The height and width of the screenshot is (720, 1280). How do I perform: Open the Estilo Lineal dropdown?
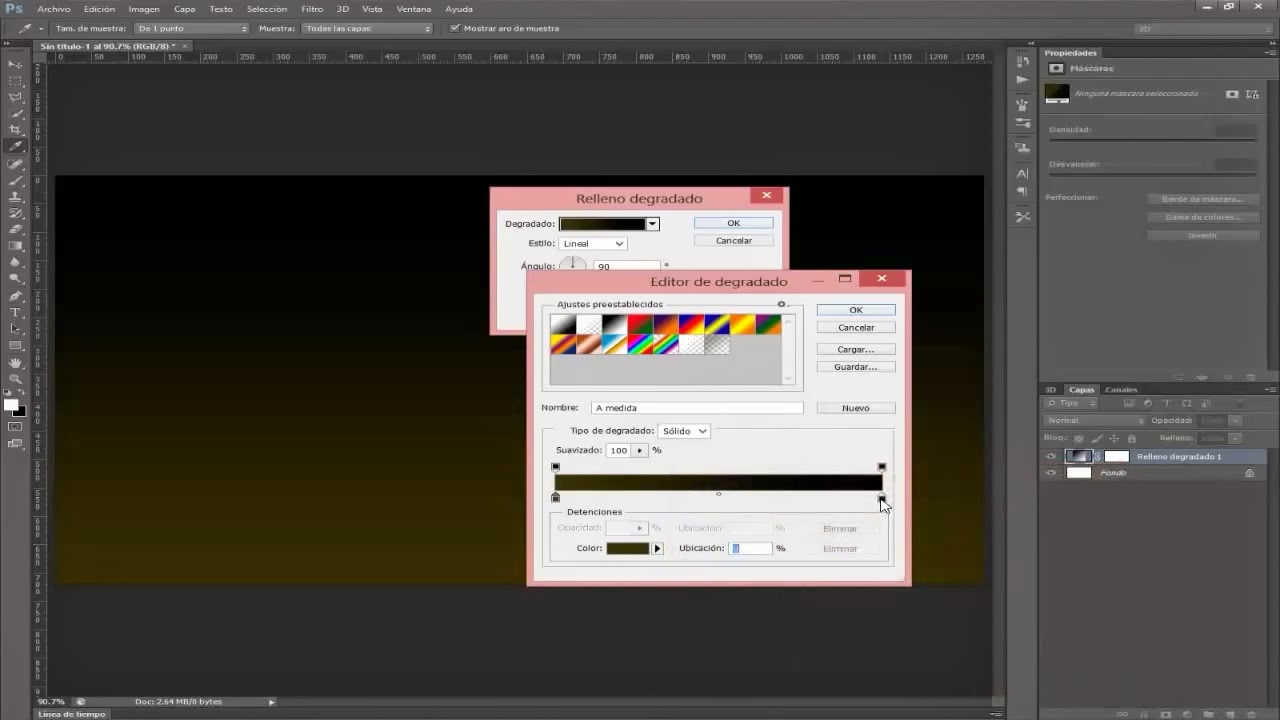click(x=593, y=243)
